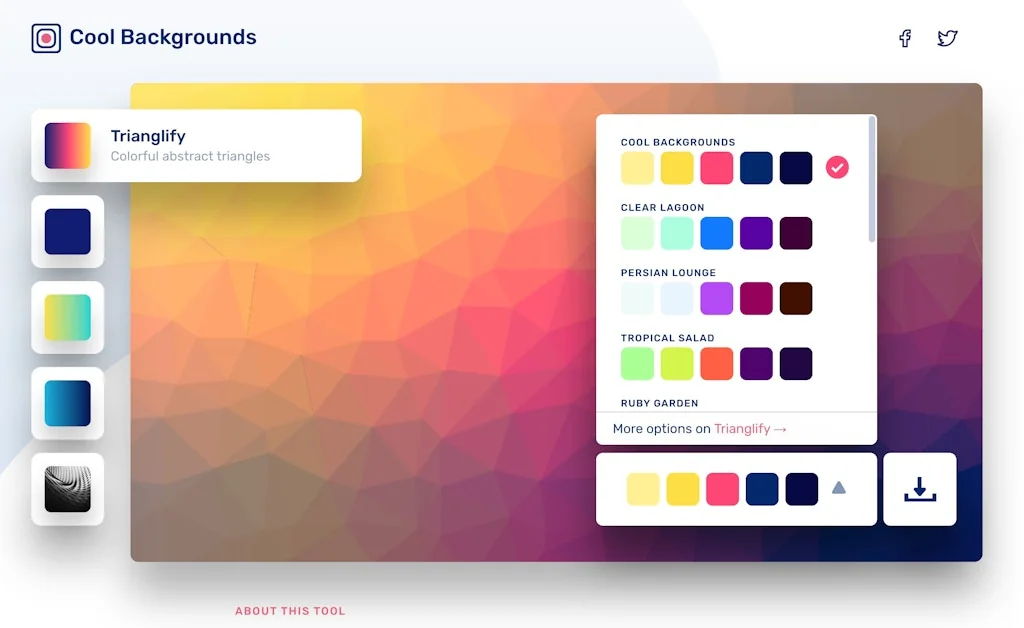This screenshot has height=628, width=1024.
Task: Open the Twitter share icon
Action: click(x=946, y=38)
